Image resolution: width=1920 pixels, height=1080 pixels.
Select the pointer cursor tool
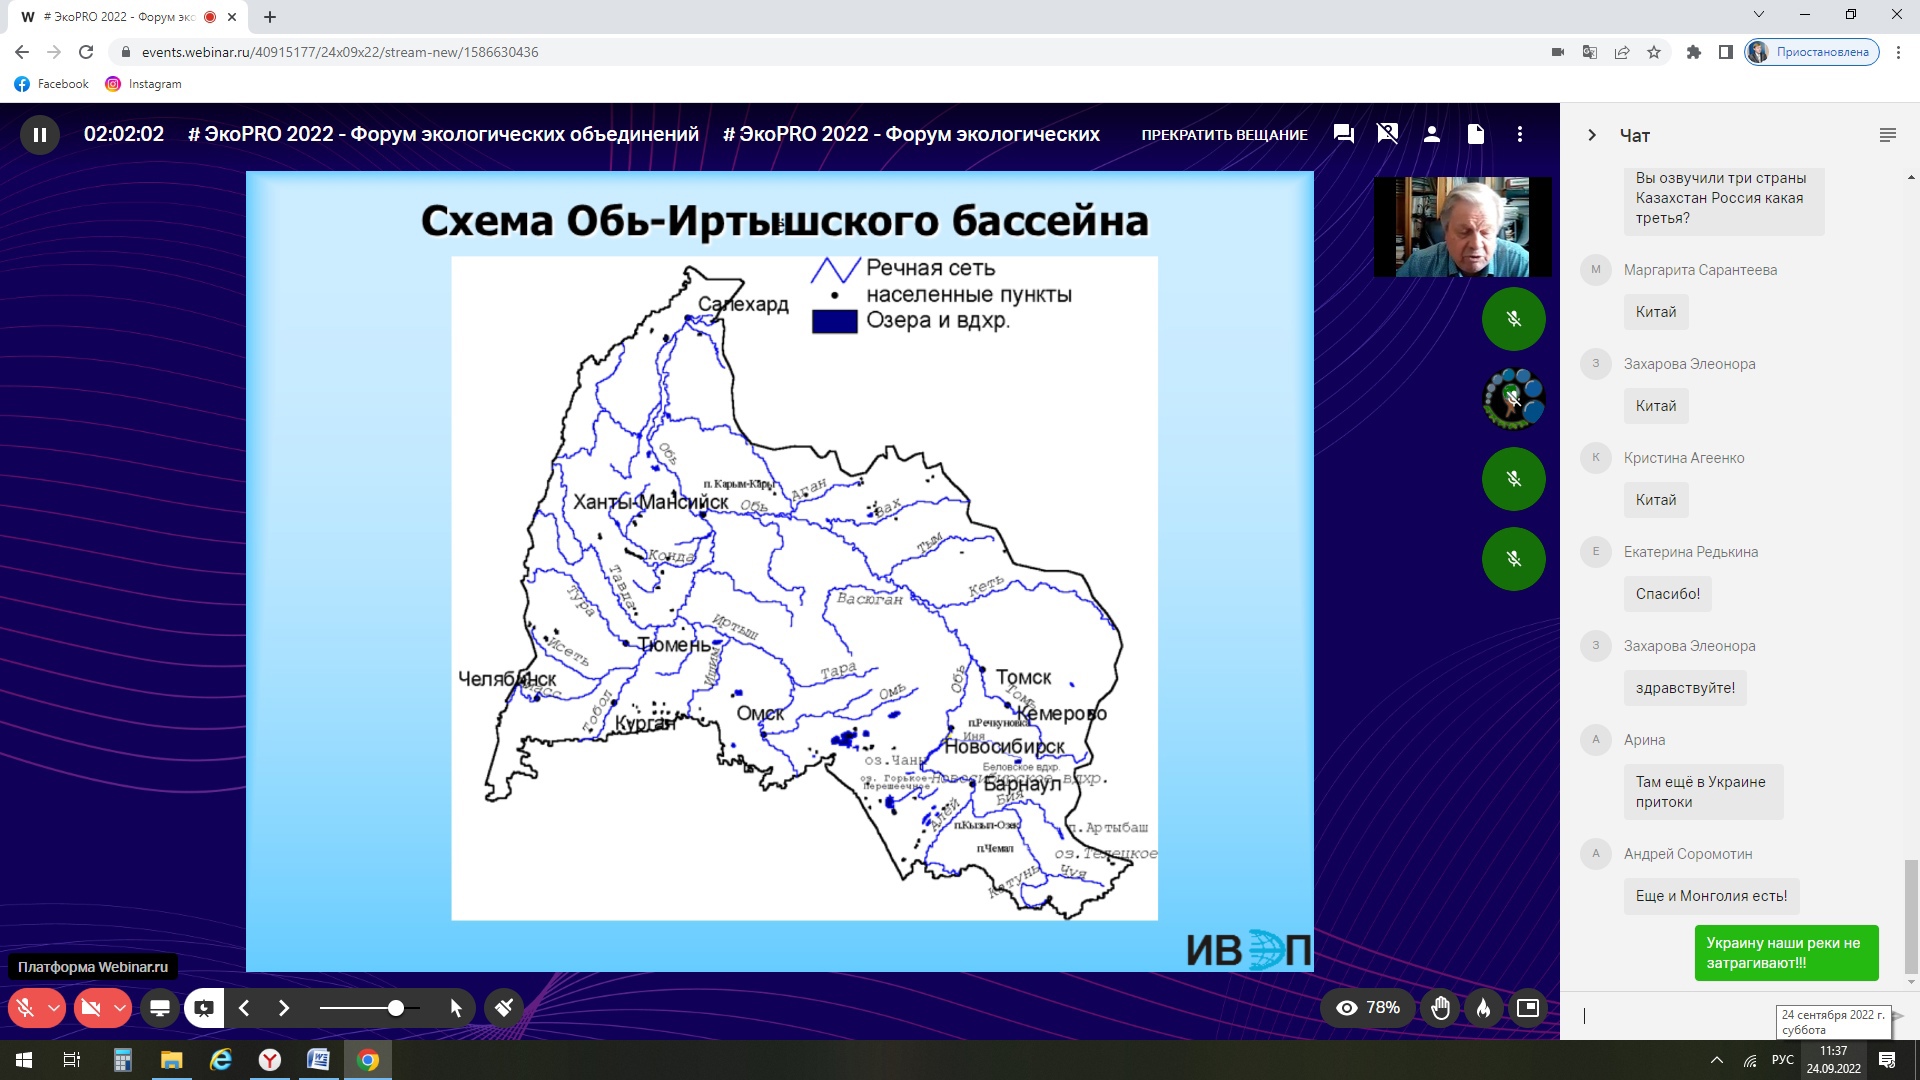pos(456,1008)
